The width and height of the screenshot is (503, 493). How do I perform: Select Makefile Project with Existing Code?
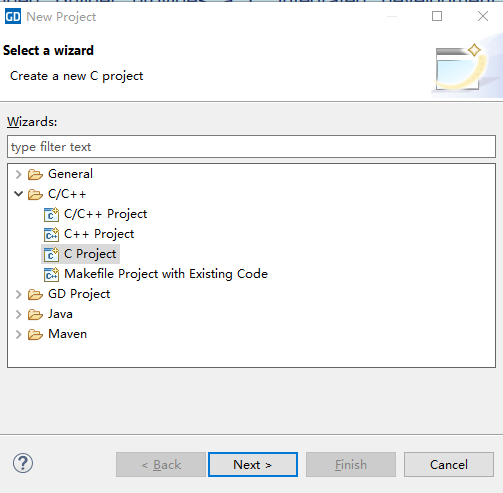(166, 274)
